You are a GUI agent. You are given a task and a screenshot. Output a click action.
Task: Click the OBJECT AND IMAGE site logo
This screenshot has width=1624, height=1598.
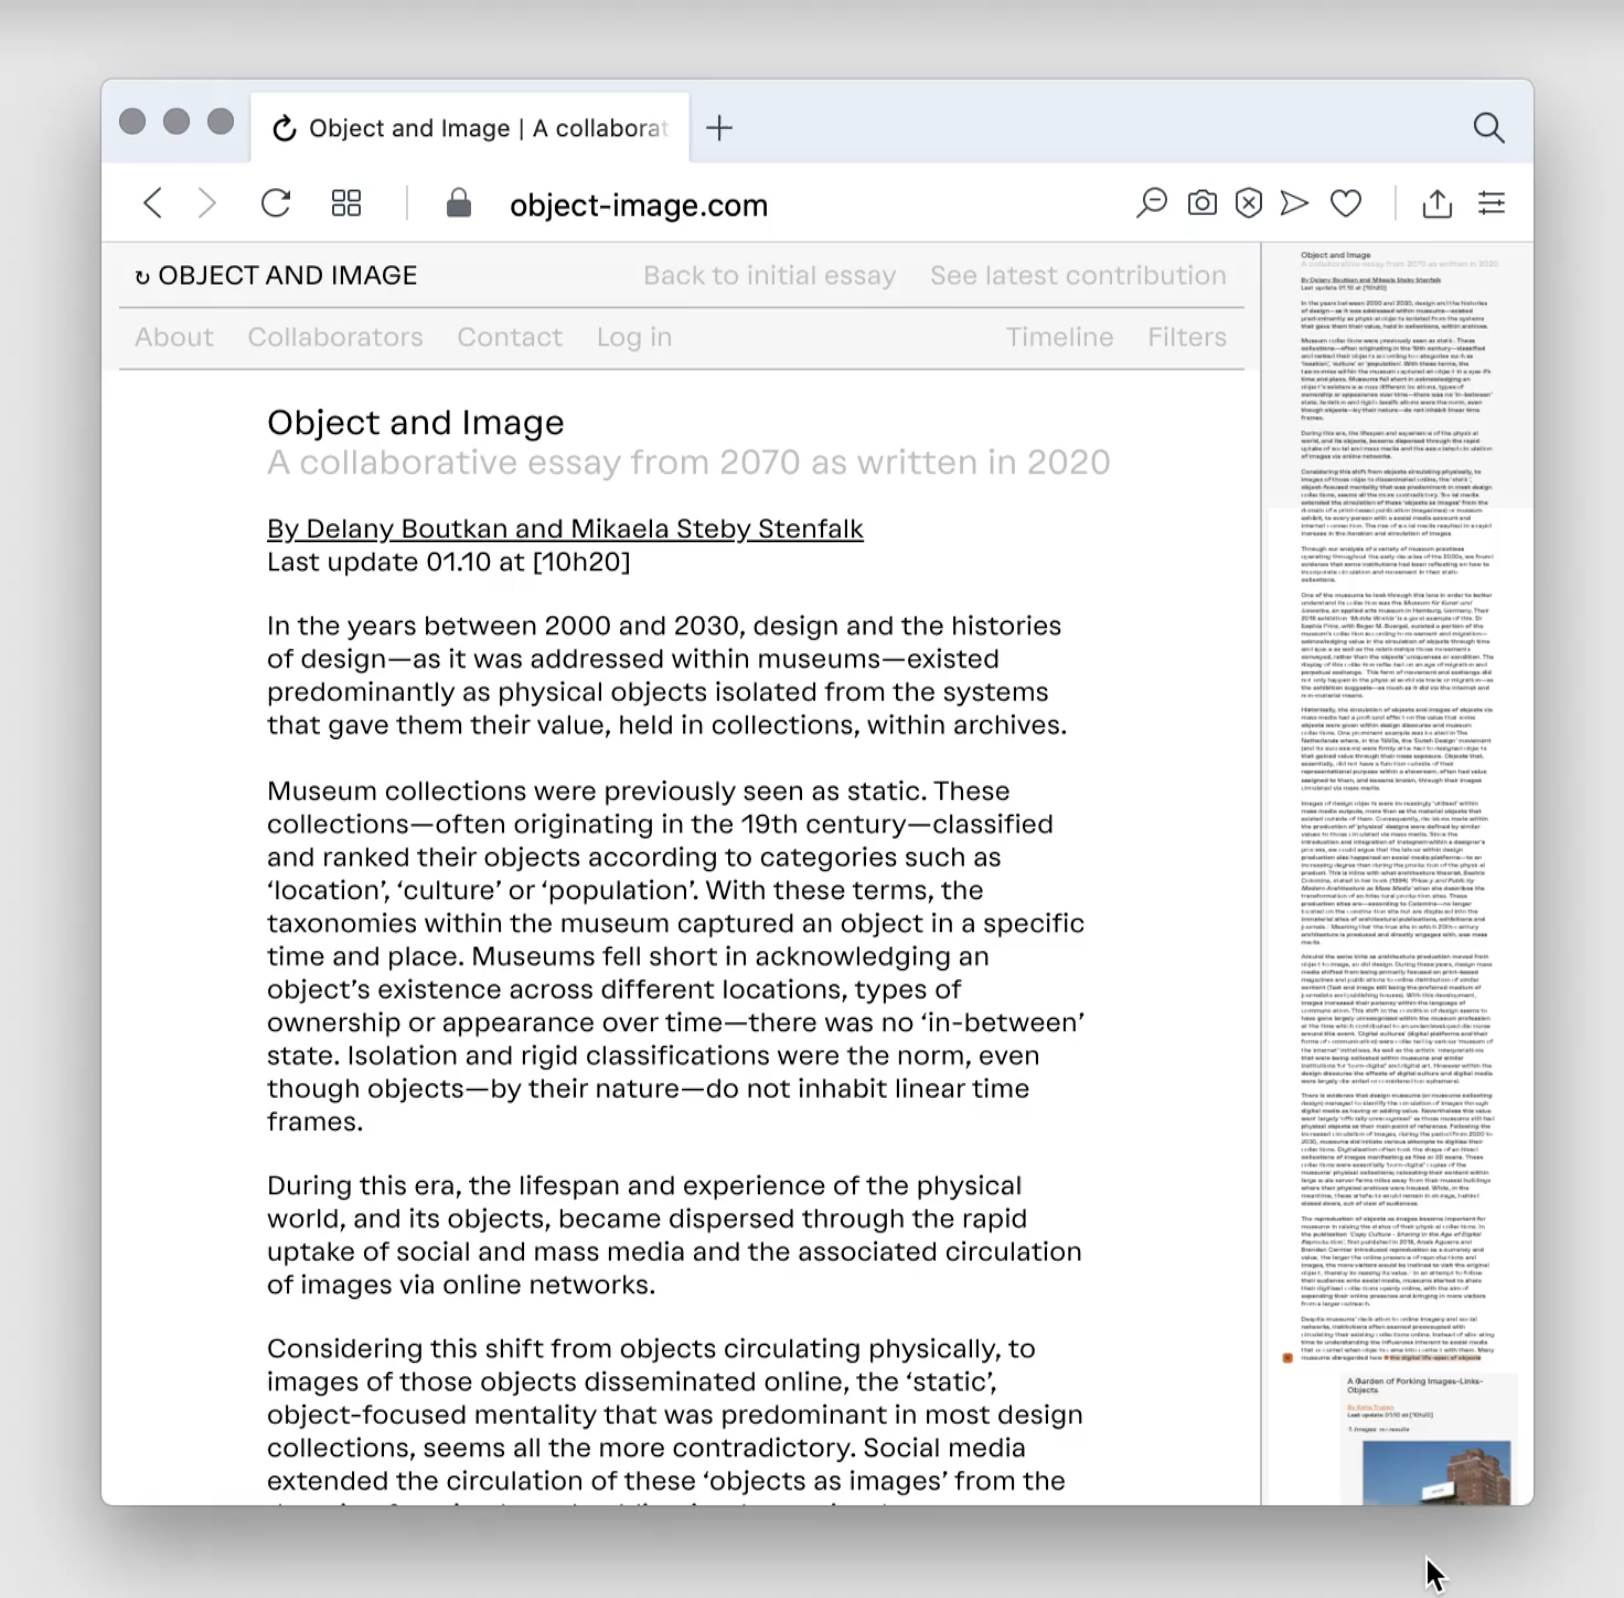coord(276,275)
